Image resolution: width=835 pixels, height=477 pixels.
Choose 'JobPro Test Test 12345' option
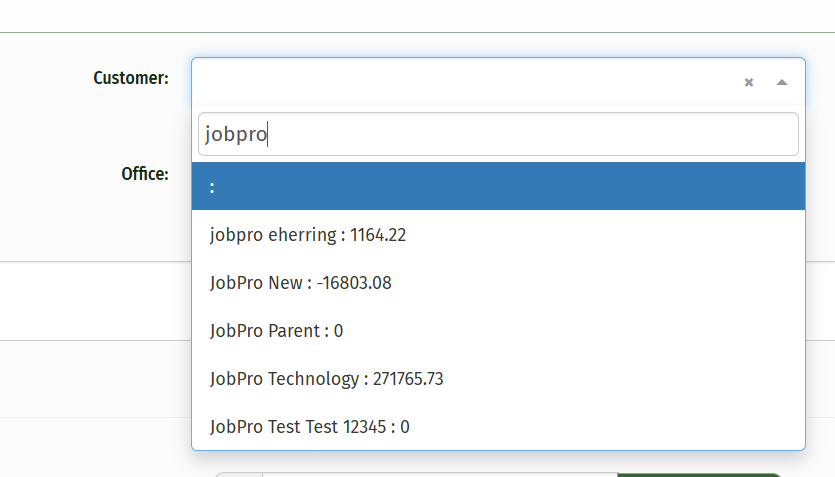point(309,427)
